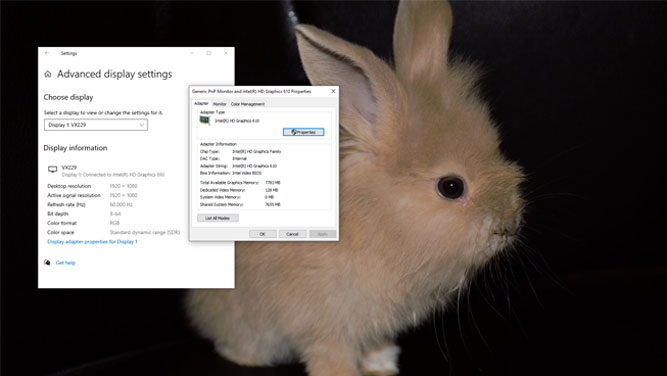Switch to the Color Management tab
The height and width of the screenshot is (376, 667).
(x=248, y=104)
